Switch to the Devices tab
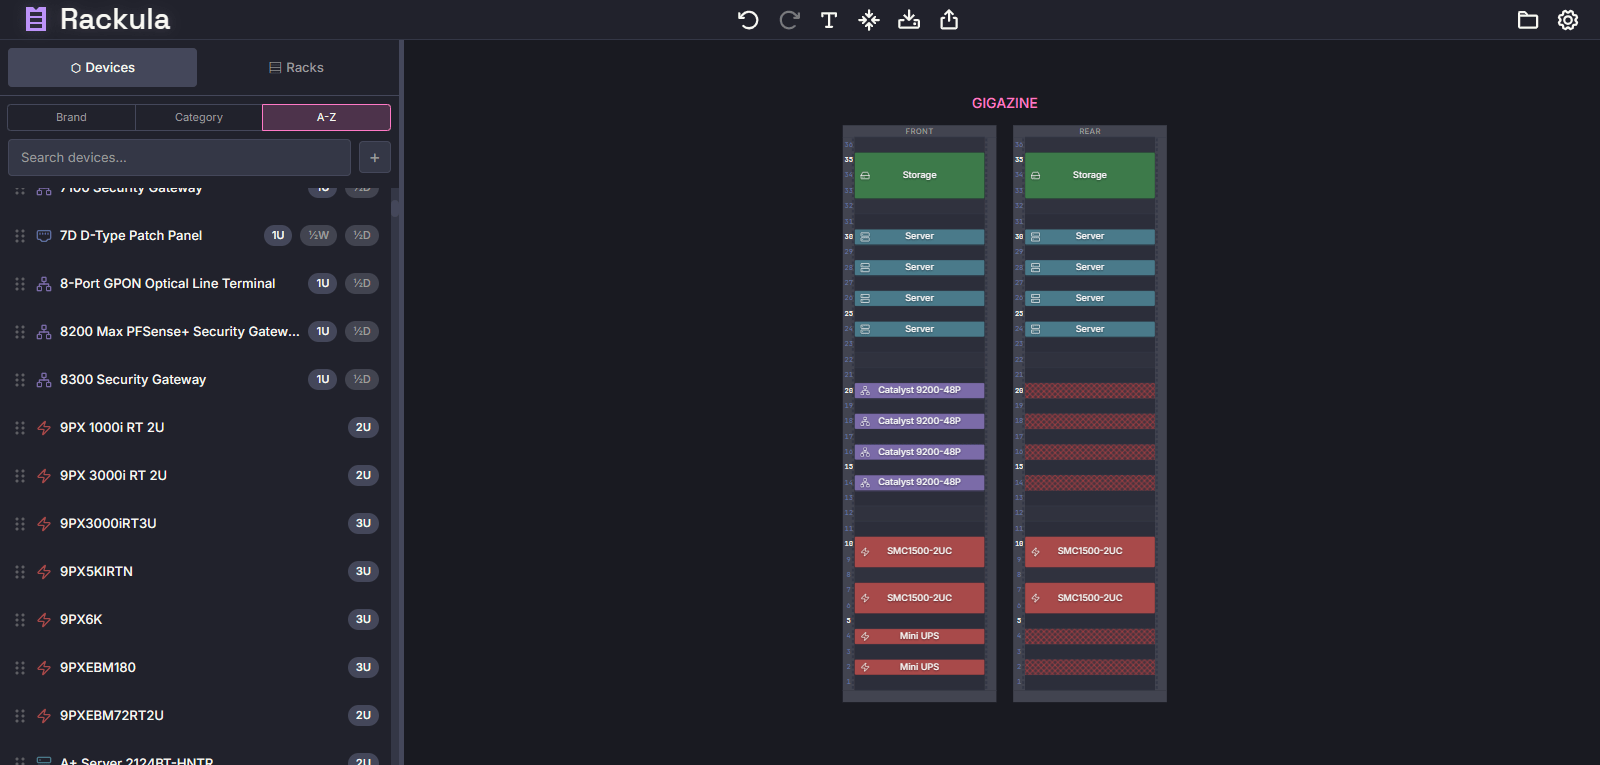Viewport: 1600px width, 765px height. tap(103, 68)
